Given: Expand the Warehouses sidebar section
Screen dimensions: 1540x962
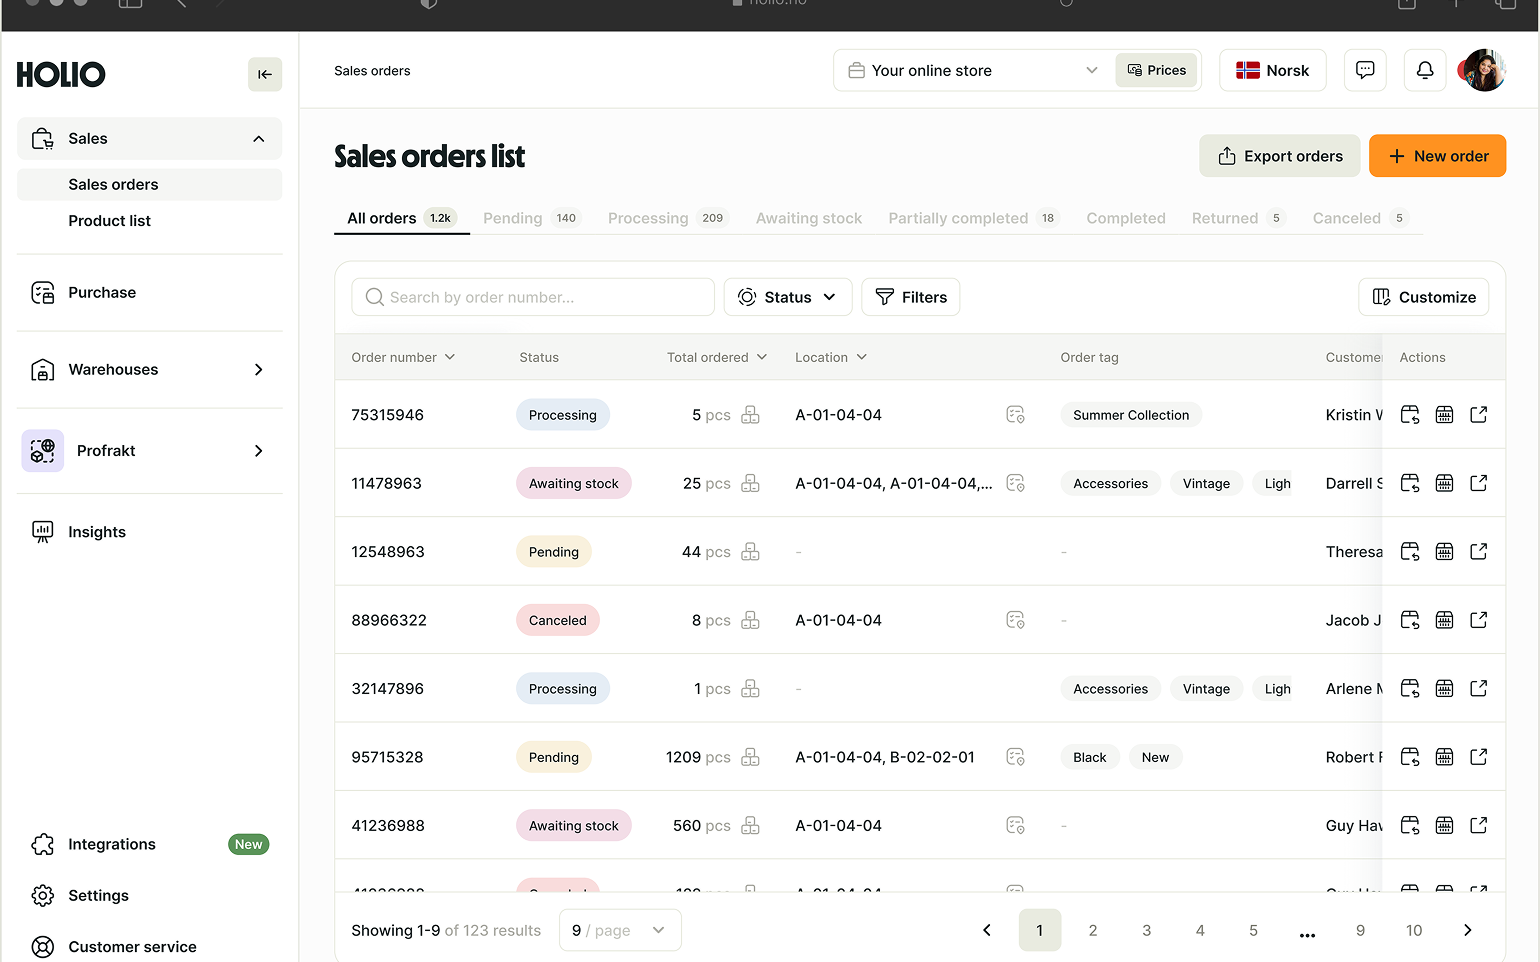Looking at the screenshot, I should coord(258,369).
